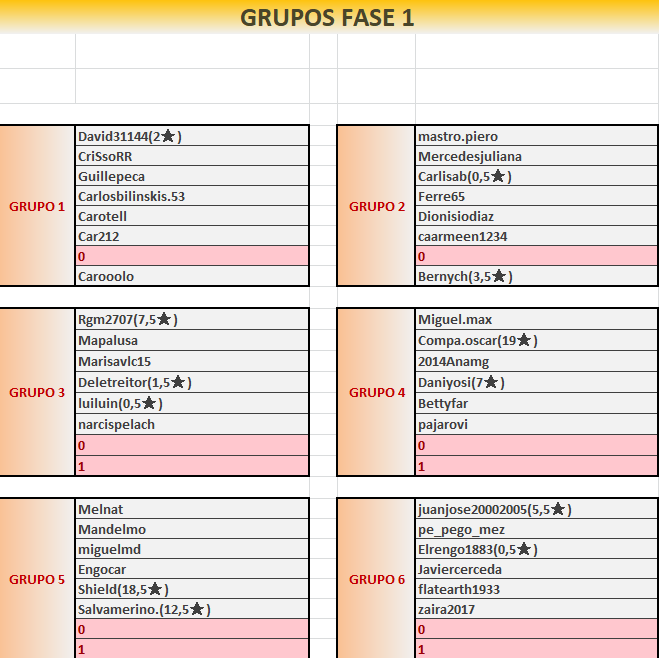Viewport: 659px width, 658px height.
Task: Click the David31144 player cell
Action: pos(191,136)
